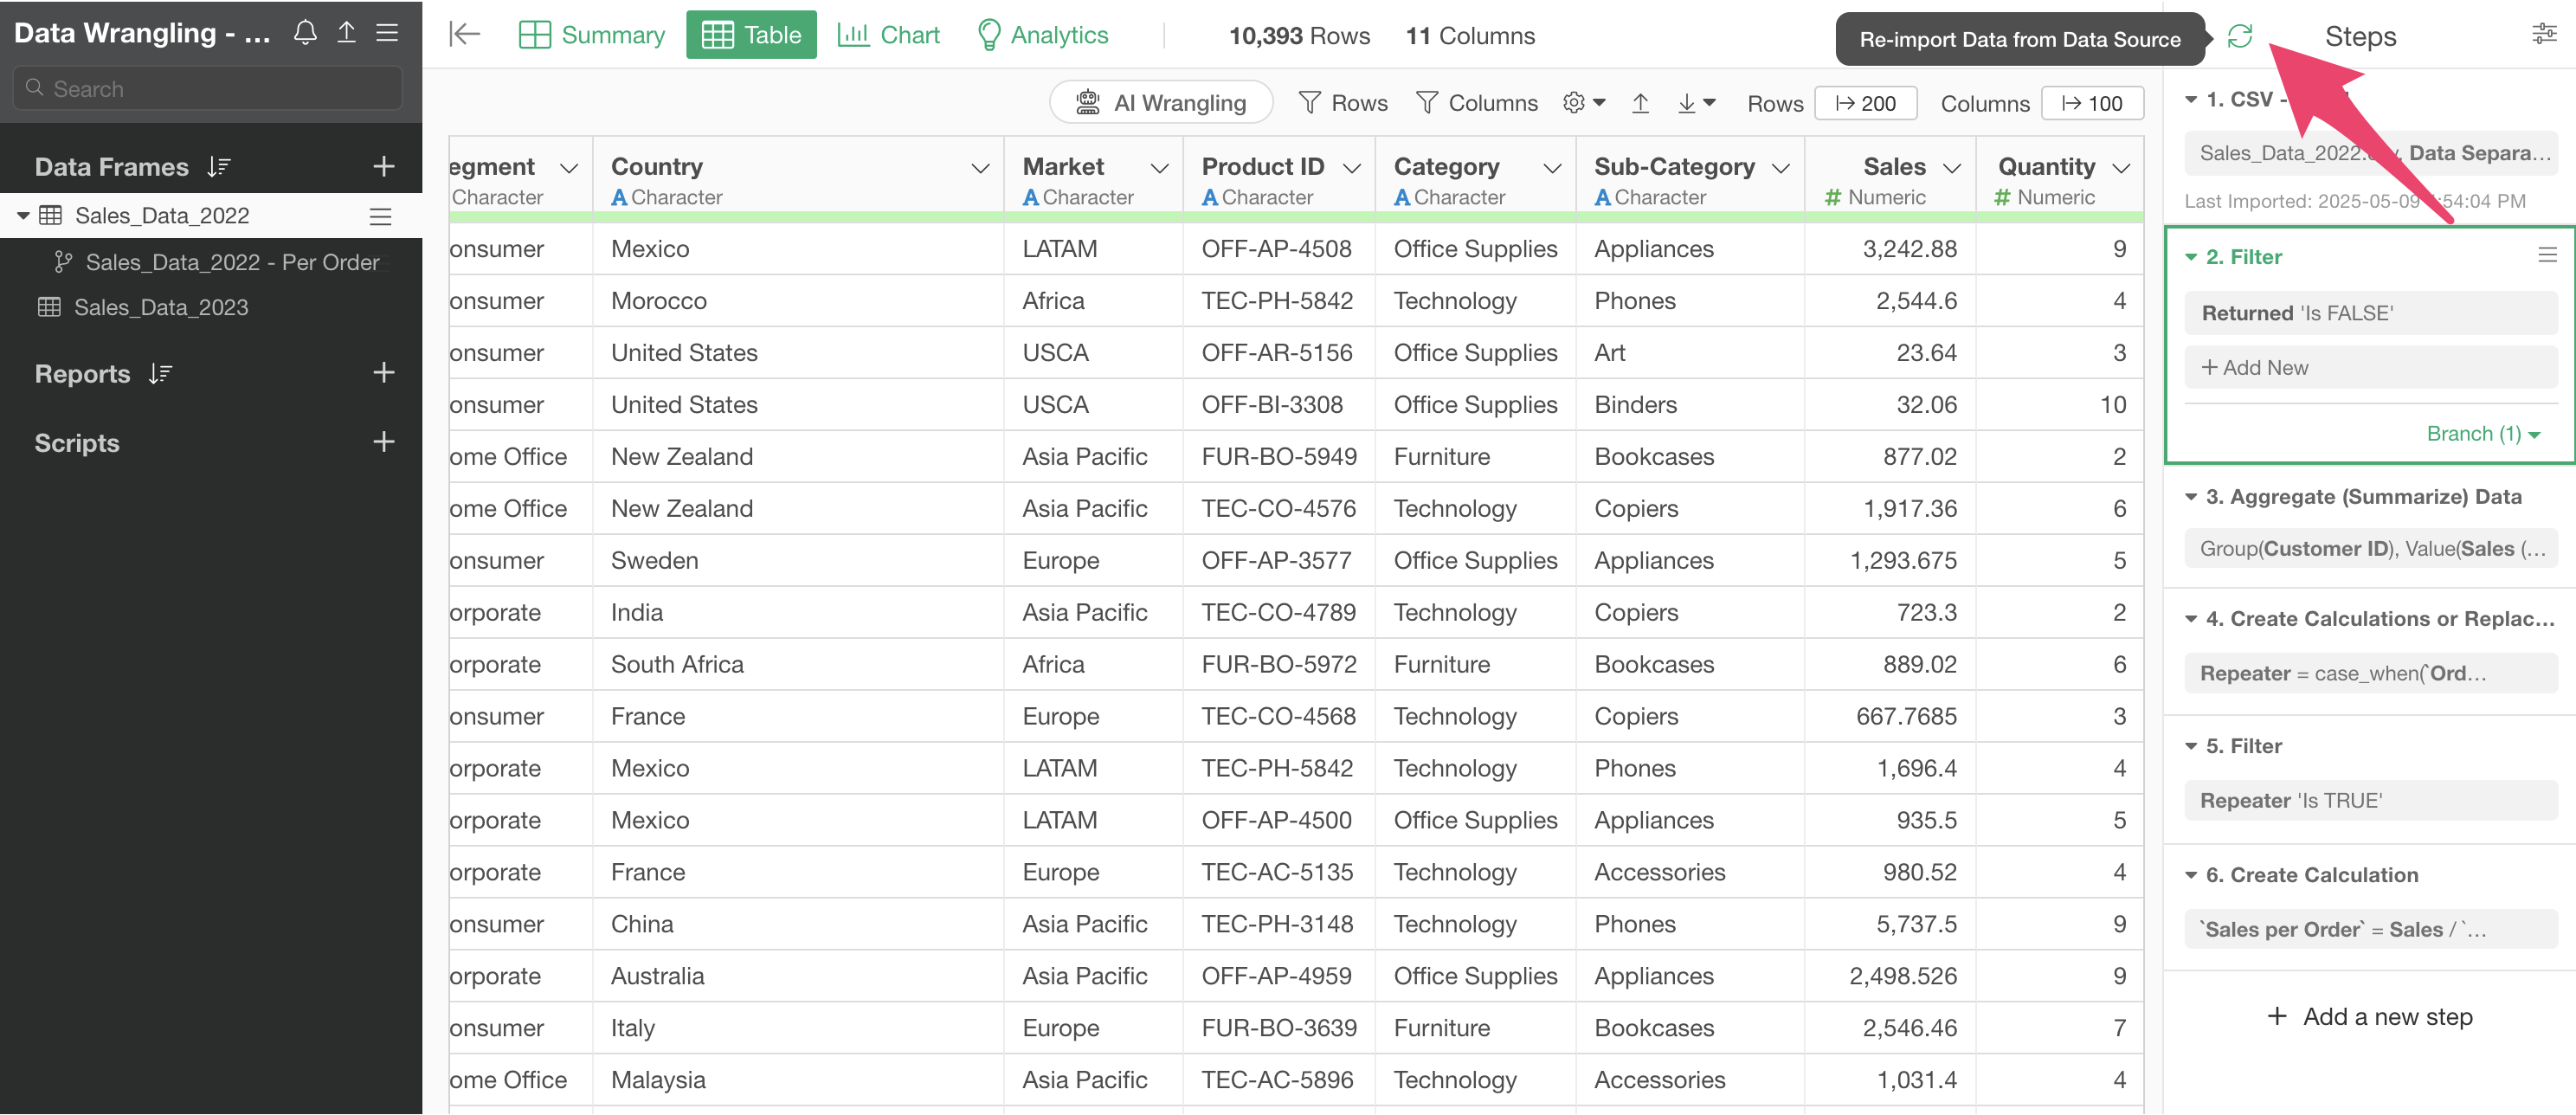Open the Category column menu
Viewport: 2576px width, 1115px height.
click(x=1552, y=168)
